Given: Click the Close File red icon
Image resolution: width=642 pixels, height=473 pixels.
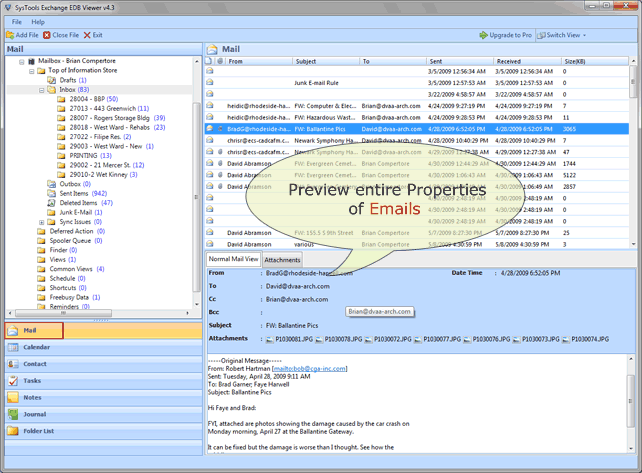Looking at the screenshot, I should coord(47,35).
